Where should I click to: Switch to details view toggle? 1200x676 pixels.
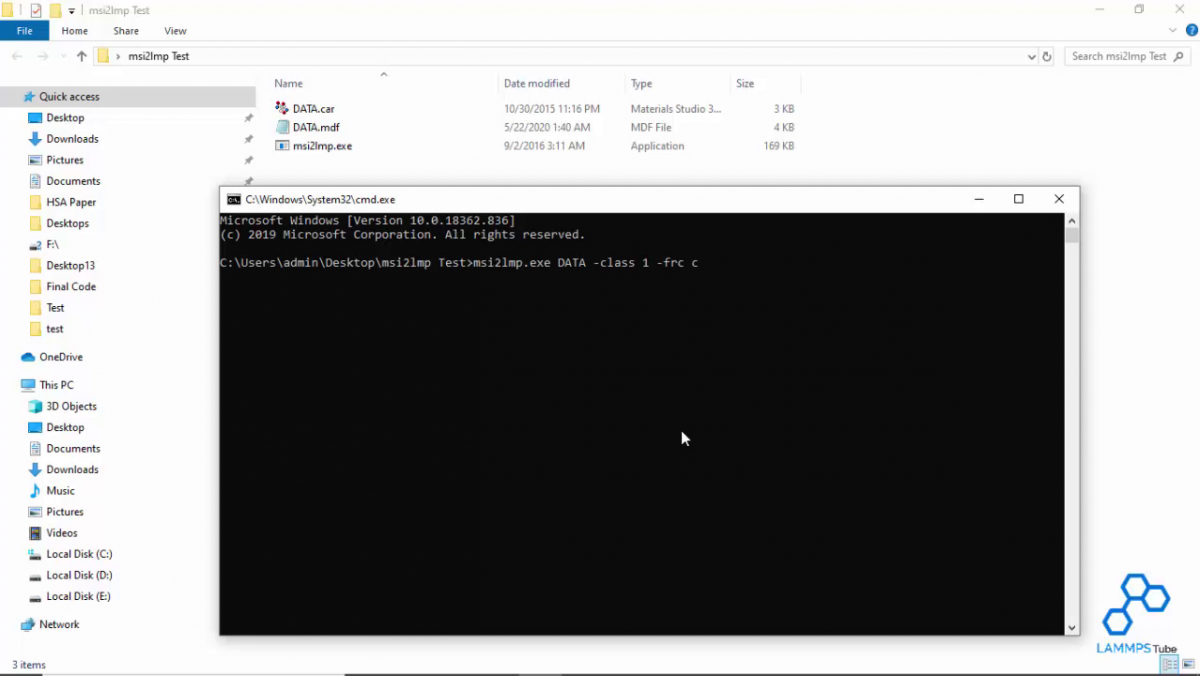click(1170, 665)
